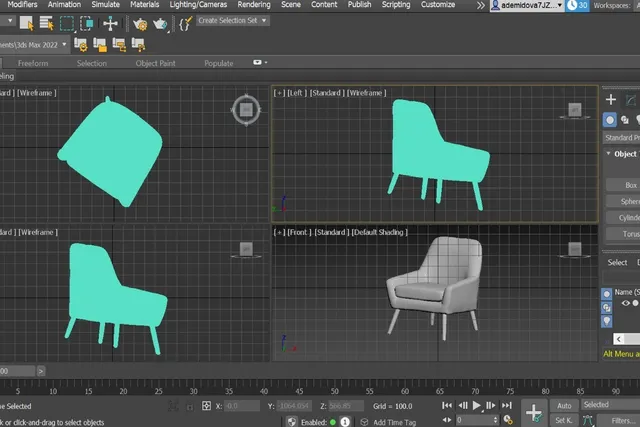
Task: Select the Shapes category icon
Action: tap(625, 120)
